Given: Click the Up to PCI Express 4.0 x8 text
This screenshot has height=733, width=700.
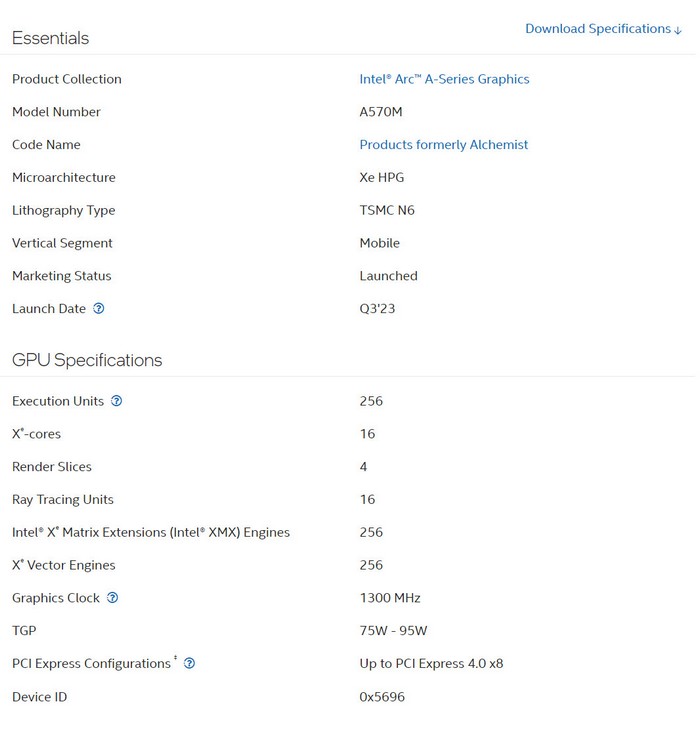Looking at the screenshot, I should pyautogui.click(x=431, y=664).
